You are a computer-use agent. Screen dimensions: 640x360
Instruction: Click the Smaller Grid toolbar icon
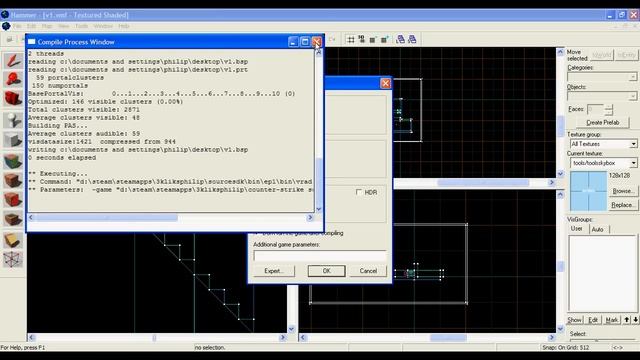tap(373, 40)
